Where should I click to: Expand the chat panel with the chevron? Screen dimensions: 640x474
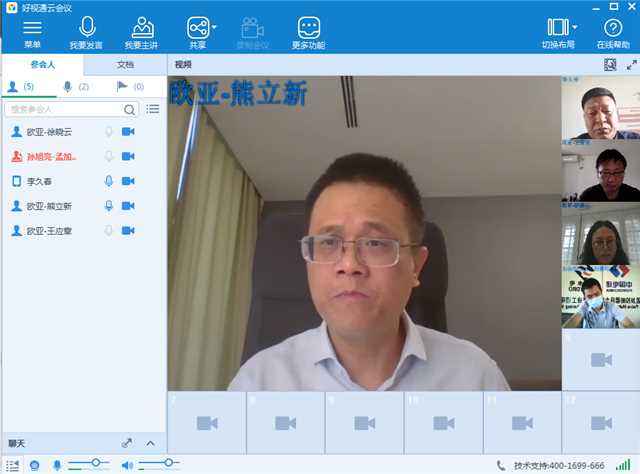[x=151, y=443]
